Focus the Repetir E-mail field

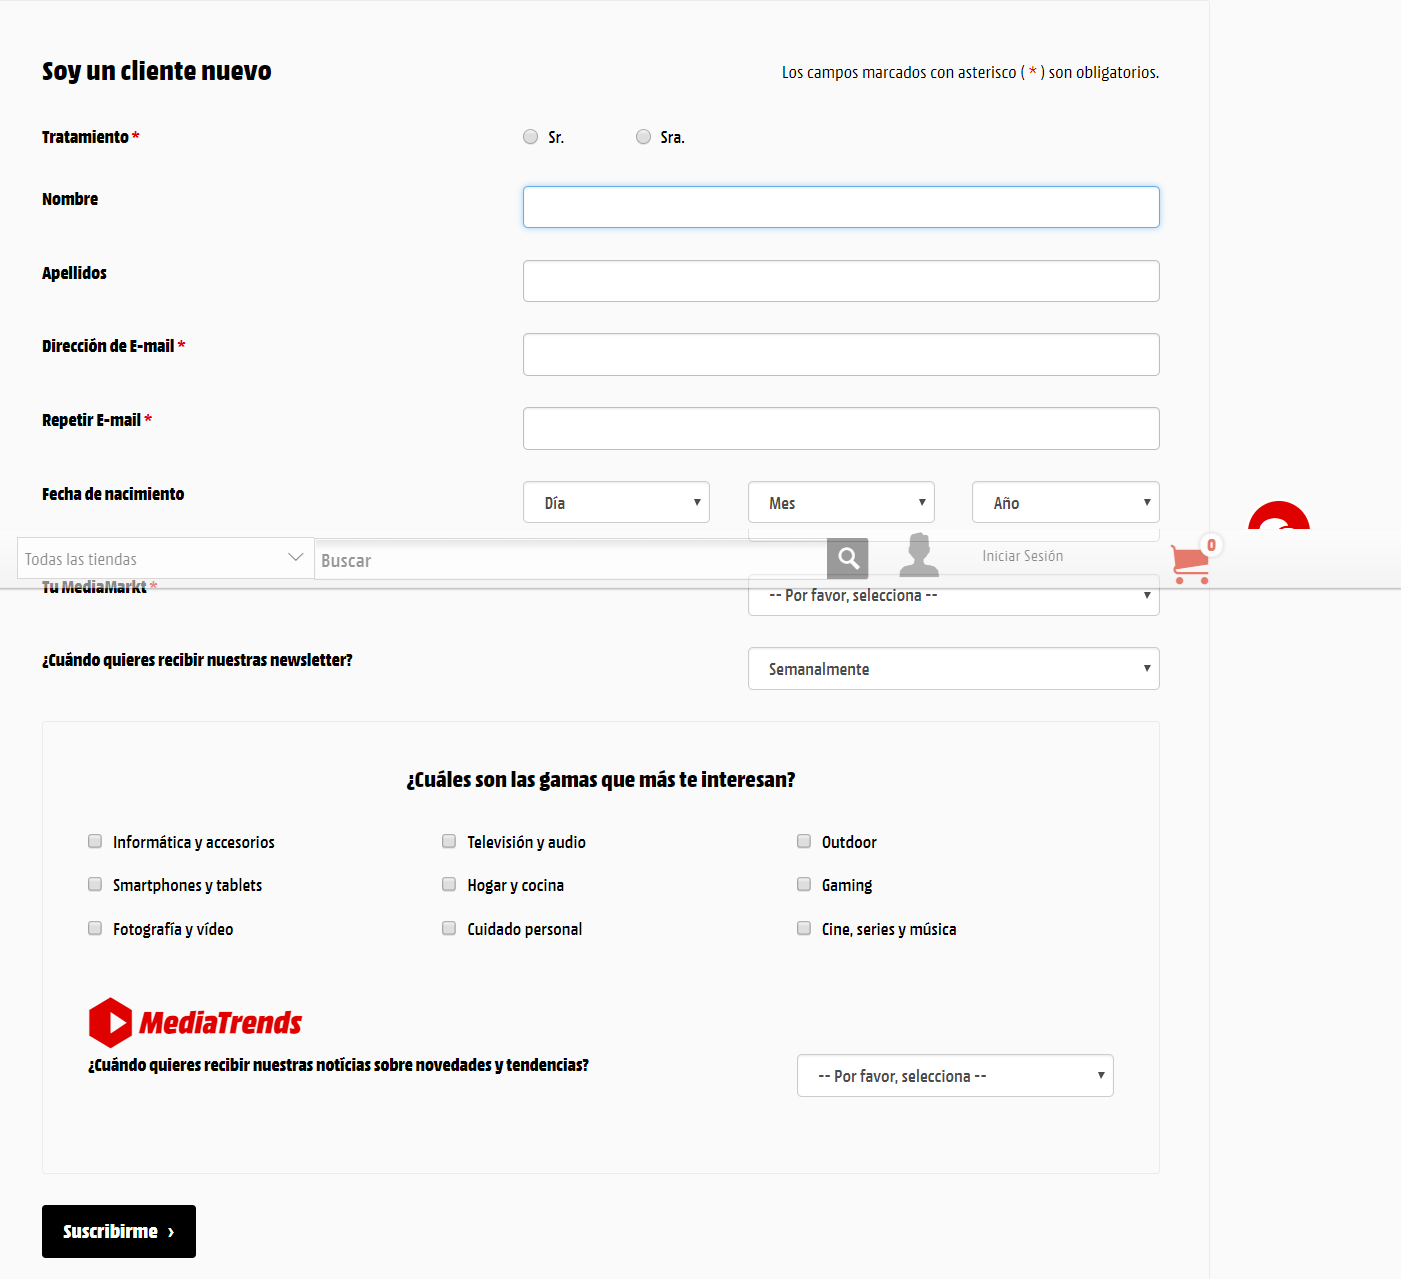841,429
